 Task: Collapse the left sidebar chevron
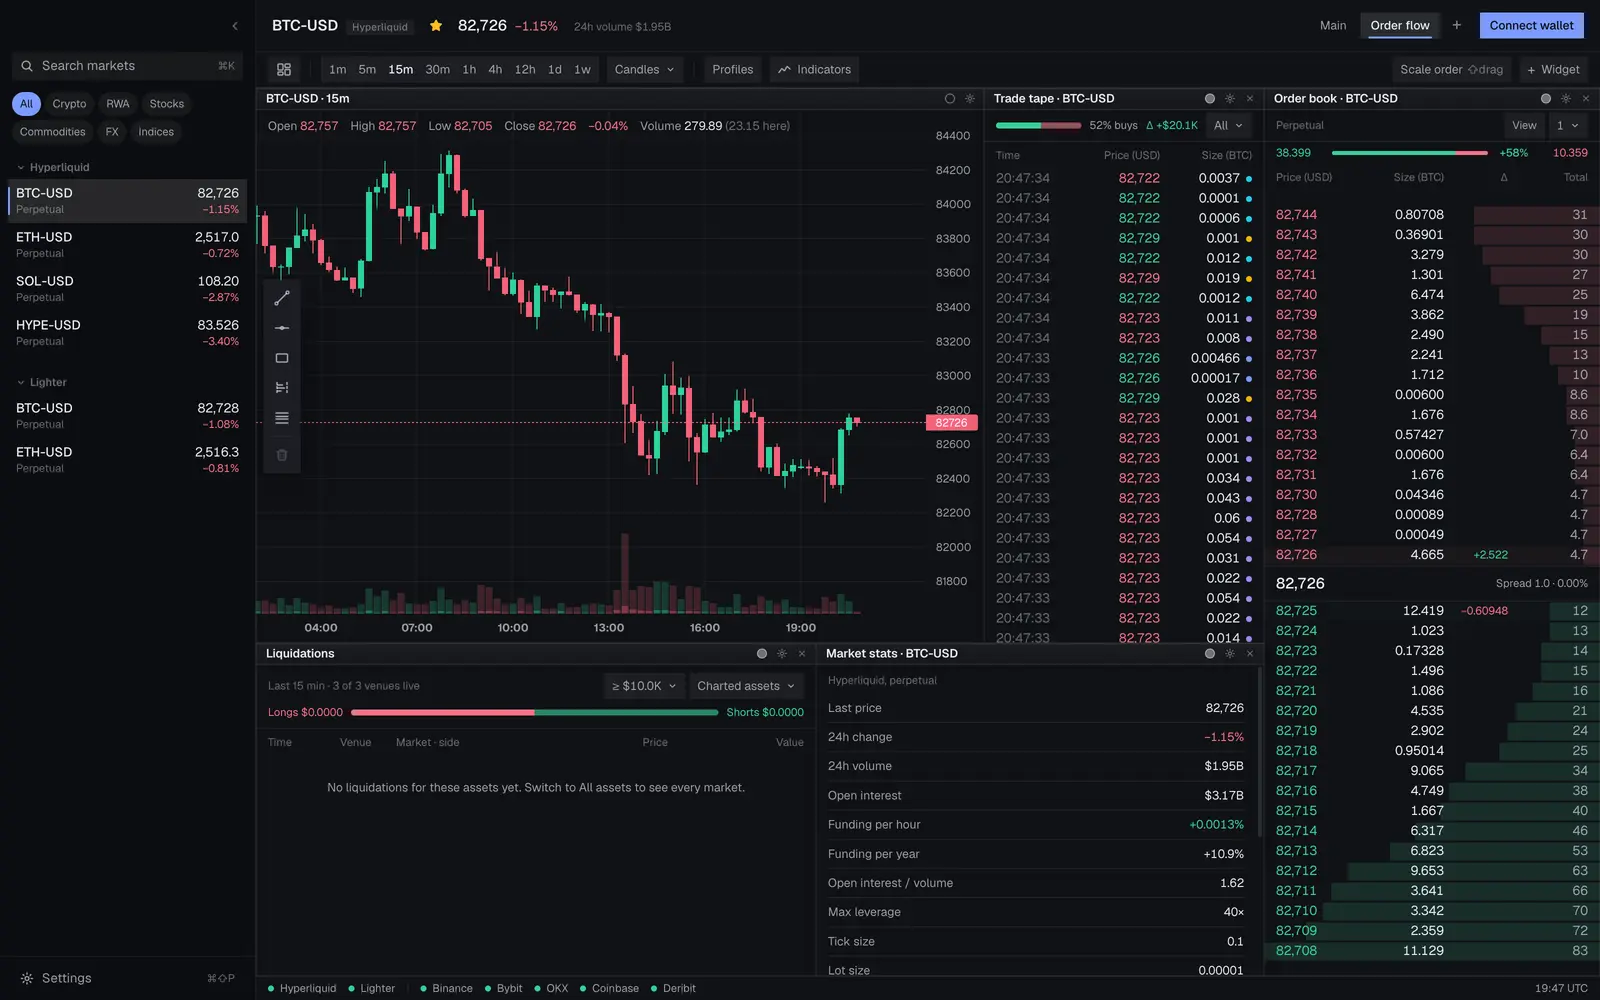[235, 26]
